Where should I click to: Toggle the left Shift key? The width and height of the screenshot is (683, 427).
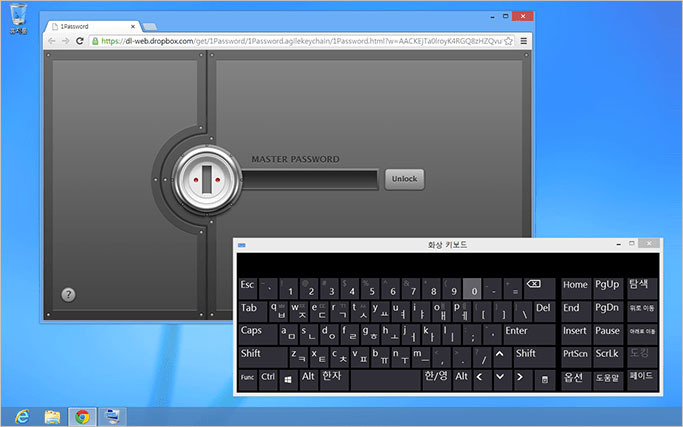(x=263, y=357)
